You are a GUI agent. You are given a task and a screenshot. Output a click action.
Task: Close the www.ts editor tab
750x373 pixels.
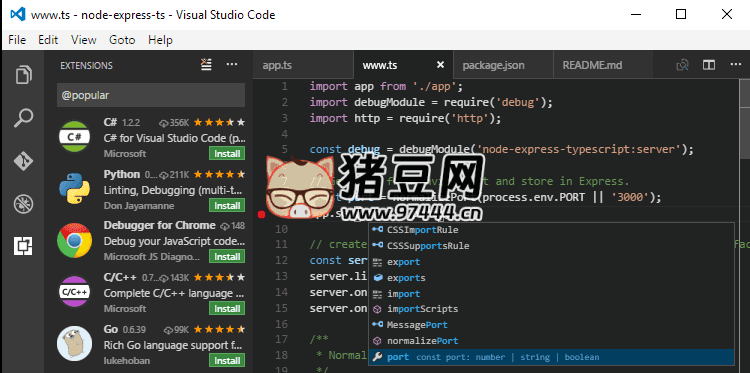pos(441,65)
